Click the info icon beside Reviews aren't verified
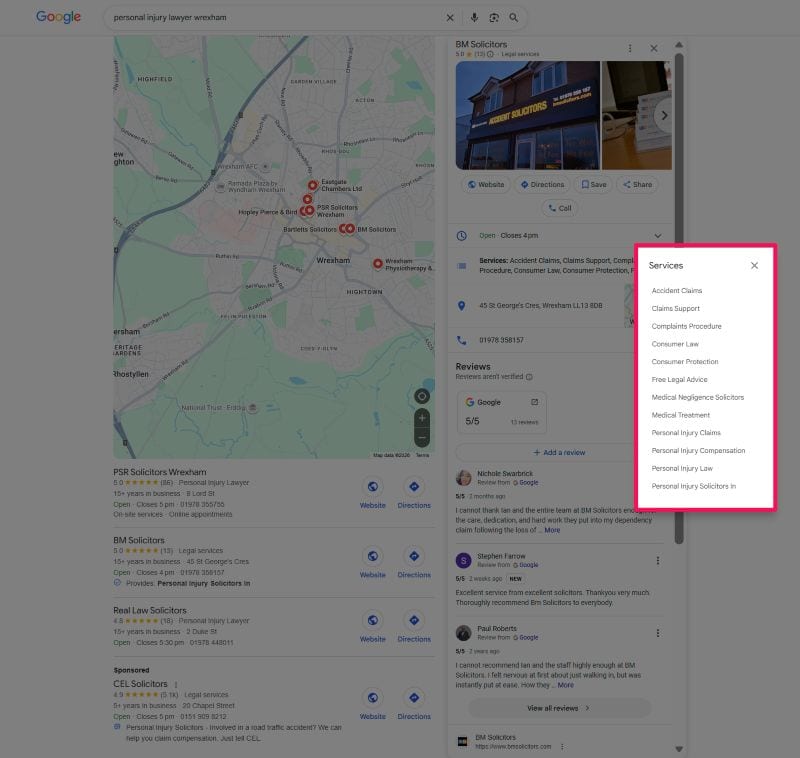This screenshot has width=800, height=758. [529, 377]
